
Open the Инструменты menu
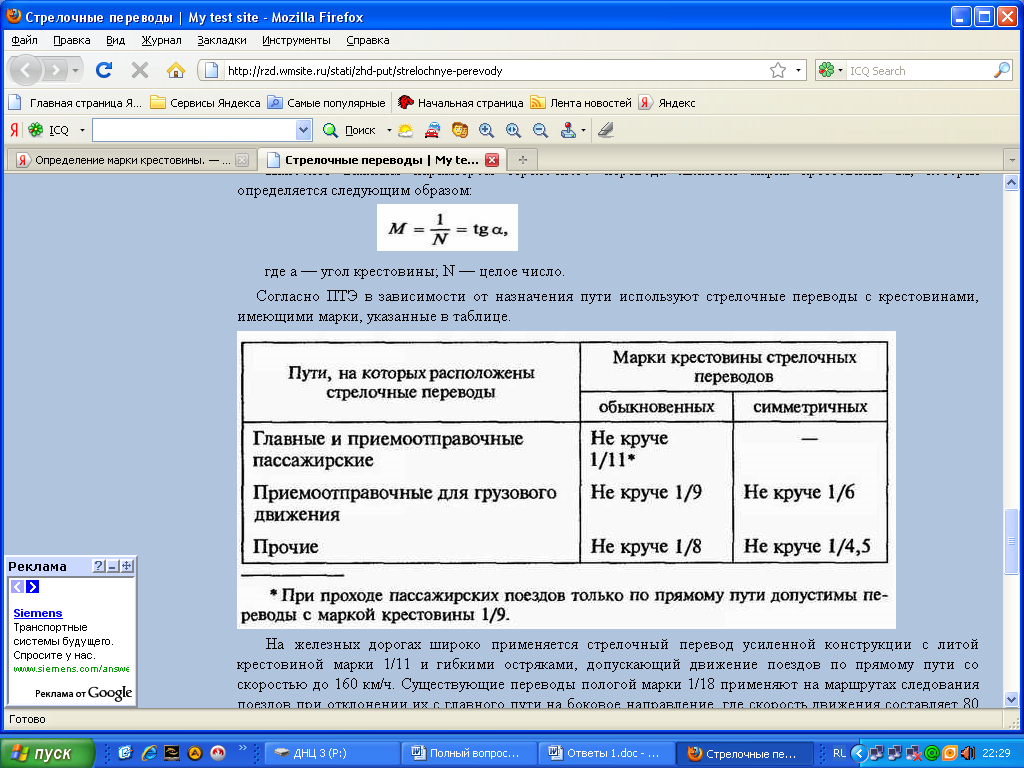[296, 40]
